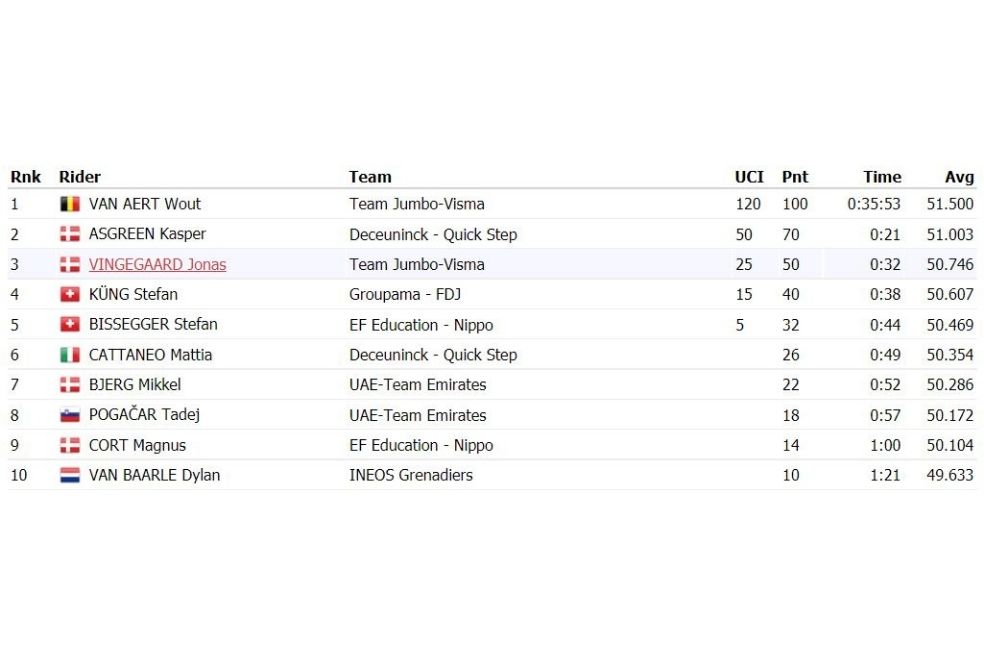Screen dimensions: 984x655
Task: Open the Team Jumbo-Visma link in row one
Action: point(417,204)
